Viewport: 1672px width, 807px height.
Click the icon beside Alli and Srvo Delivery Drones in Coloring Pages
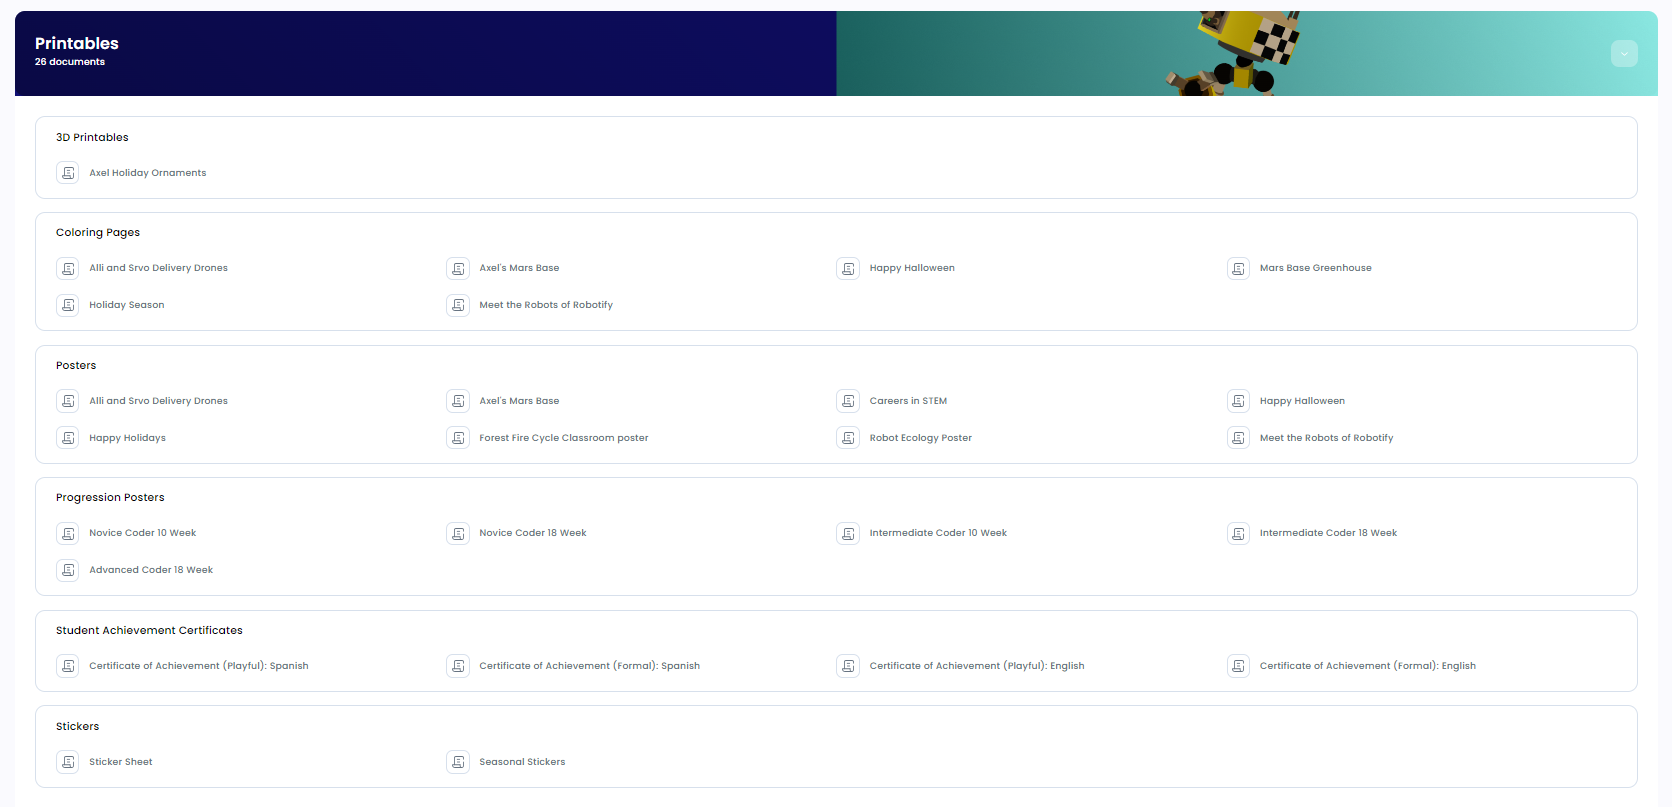68,268
